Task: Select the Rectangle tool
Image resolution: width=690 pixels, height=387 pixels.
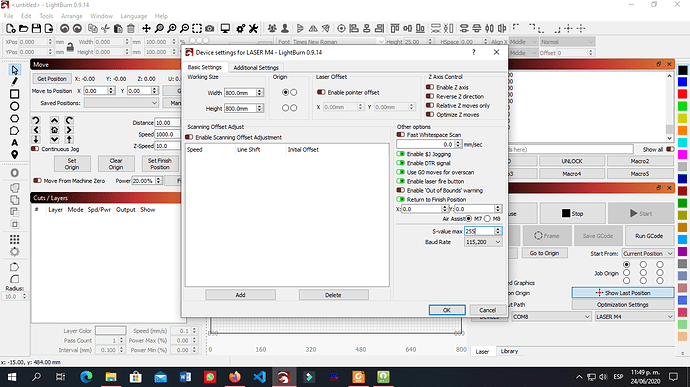Action: point(15,94)
